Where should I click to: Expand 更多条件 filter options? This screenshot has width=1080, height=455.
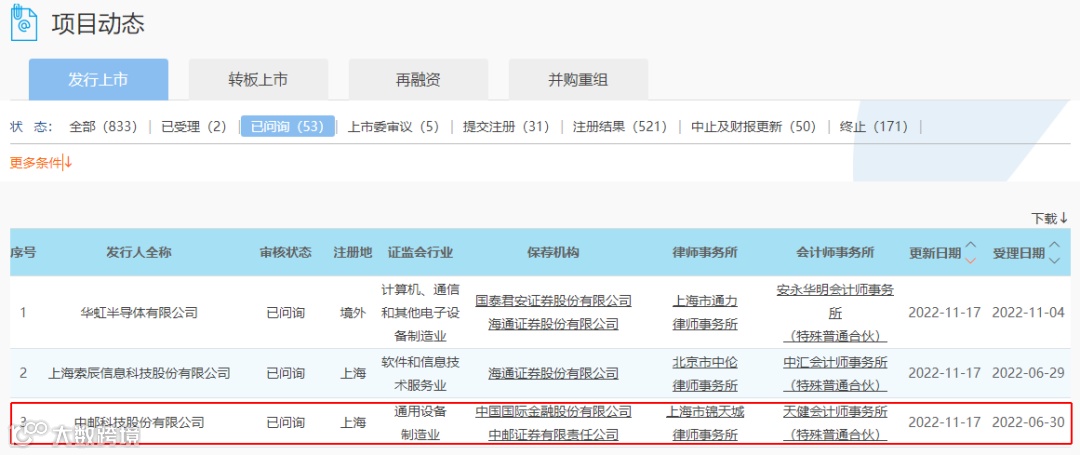[41, 163]
